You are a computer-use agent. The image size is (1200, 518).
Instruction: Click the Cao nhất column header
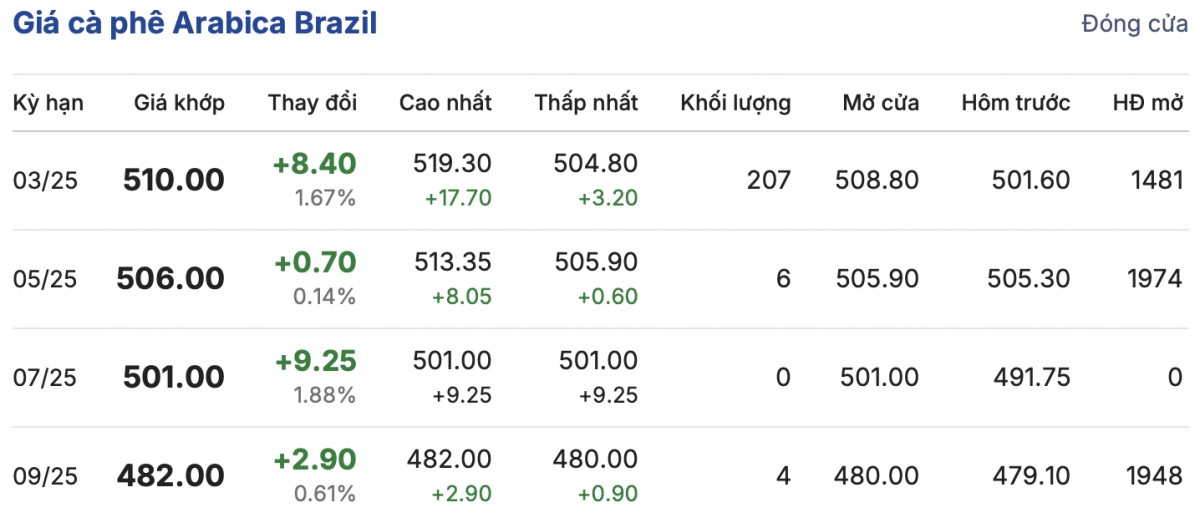(x=445, y=103)
